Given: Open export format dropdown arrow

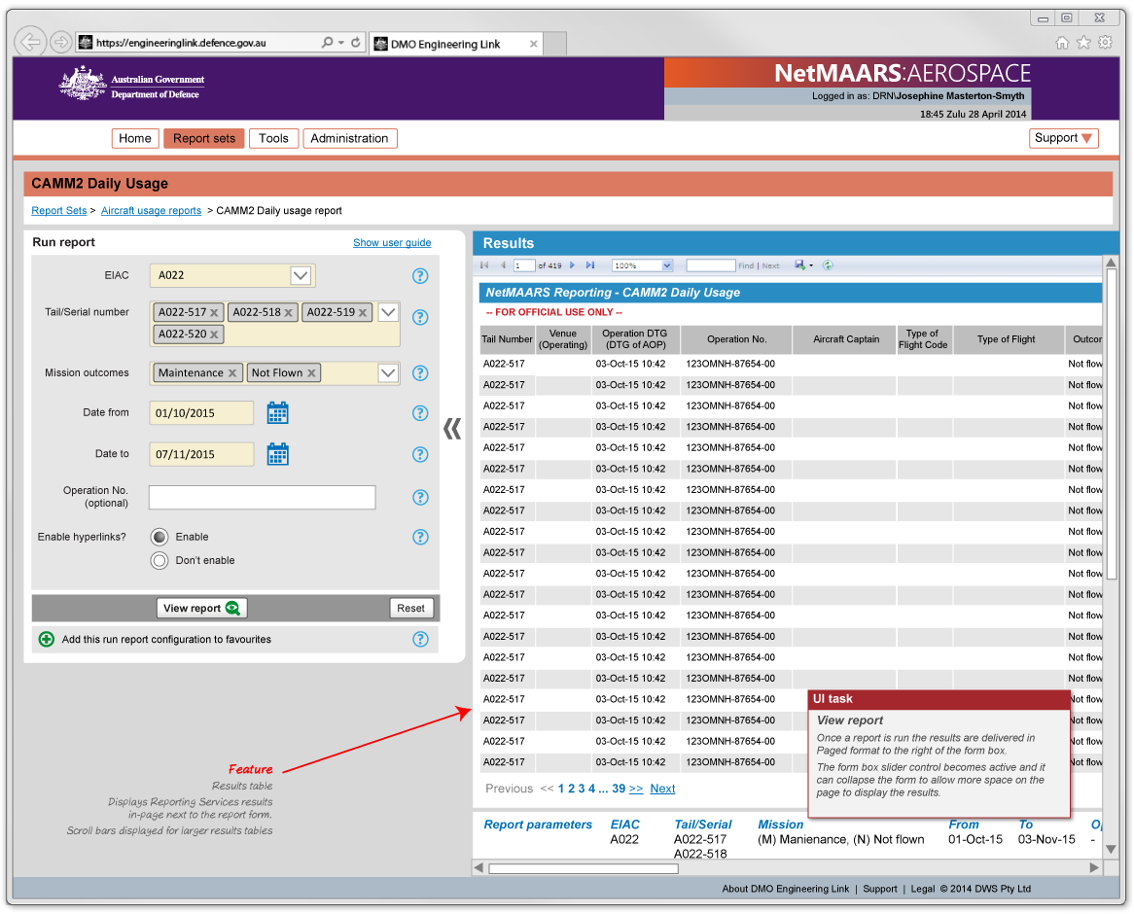Looking at the screenshot, I should [811, 265].
